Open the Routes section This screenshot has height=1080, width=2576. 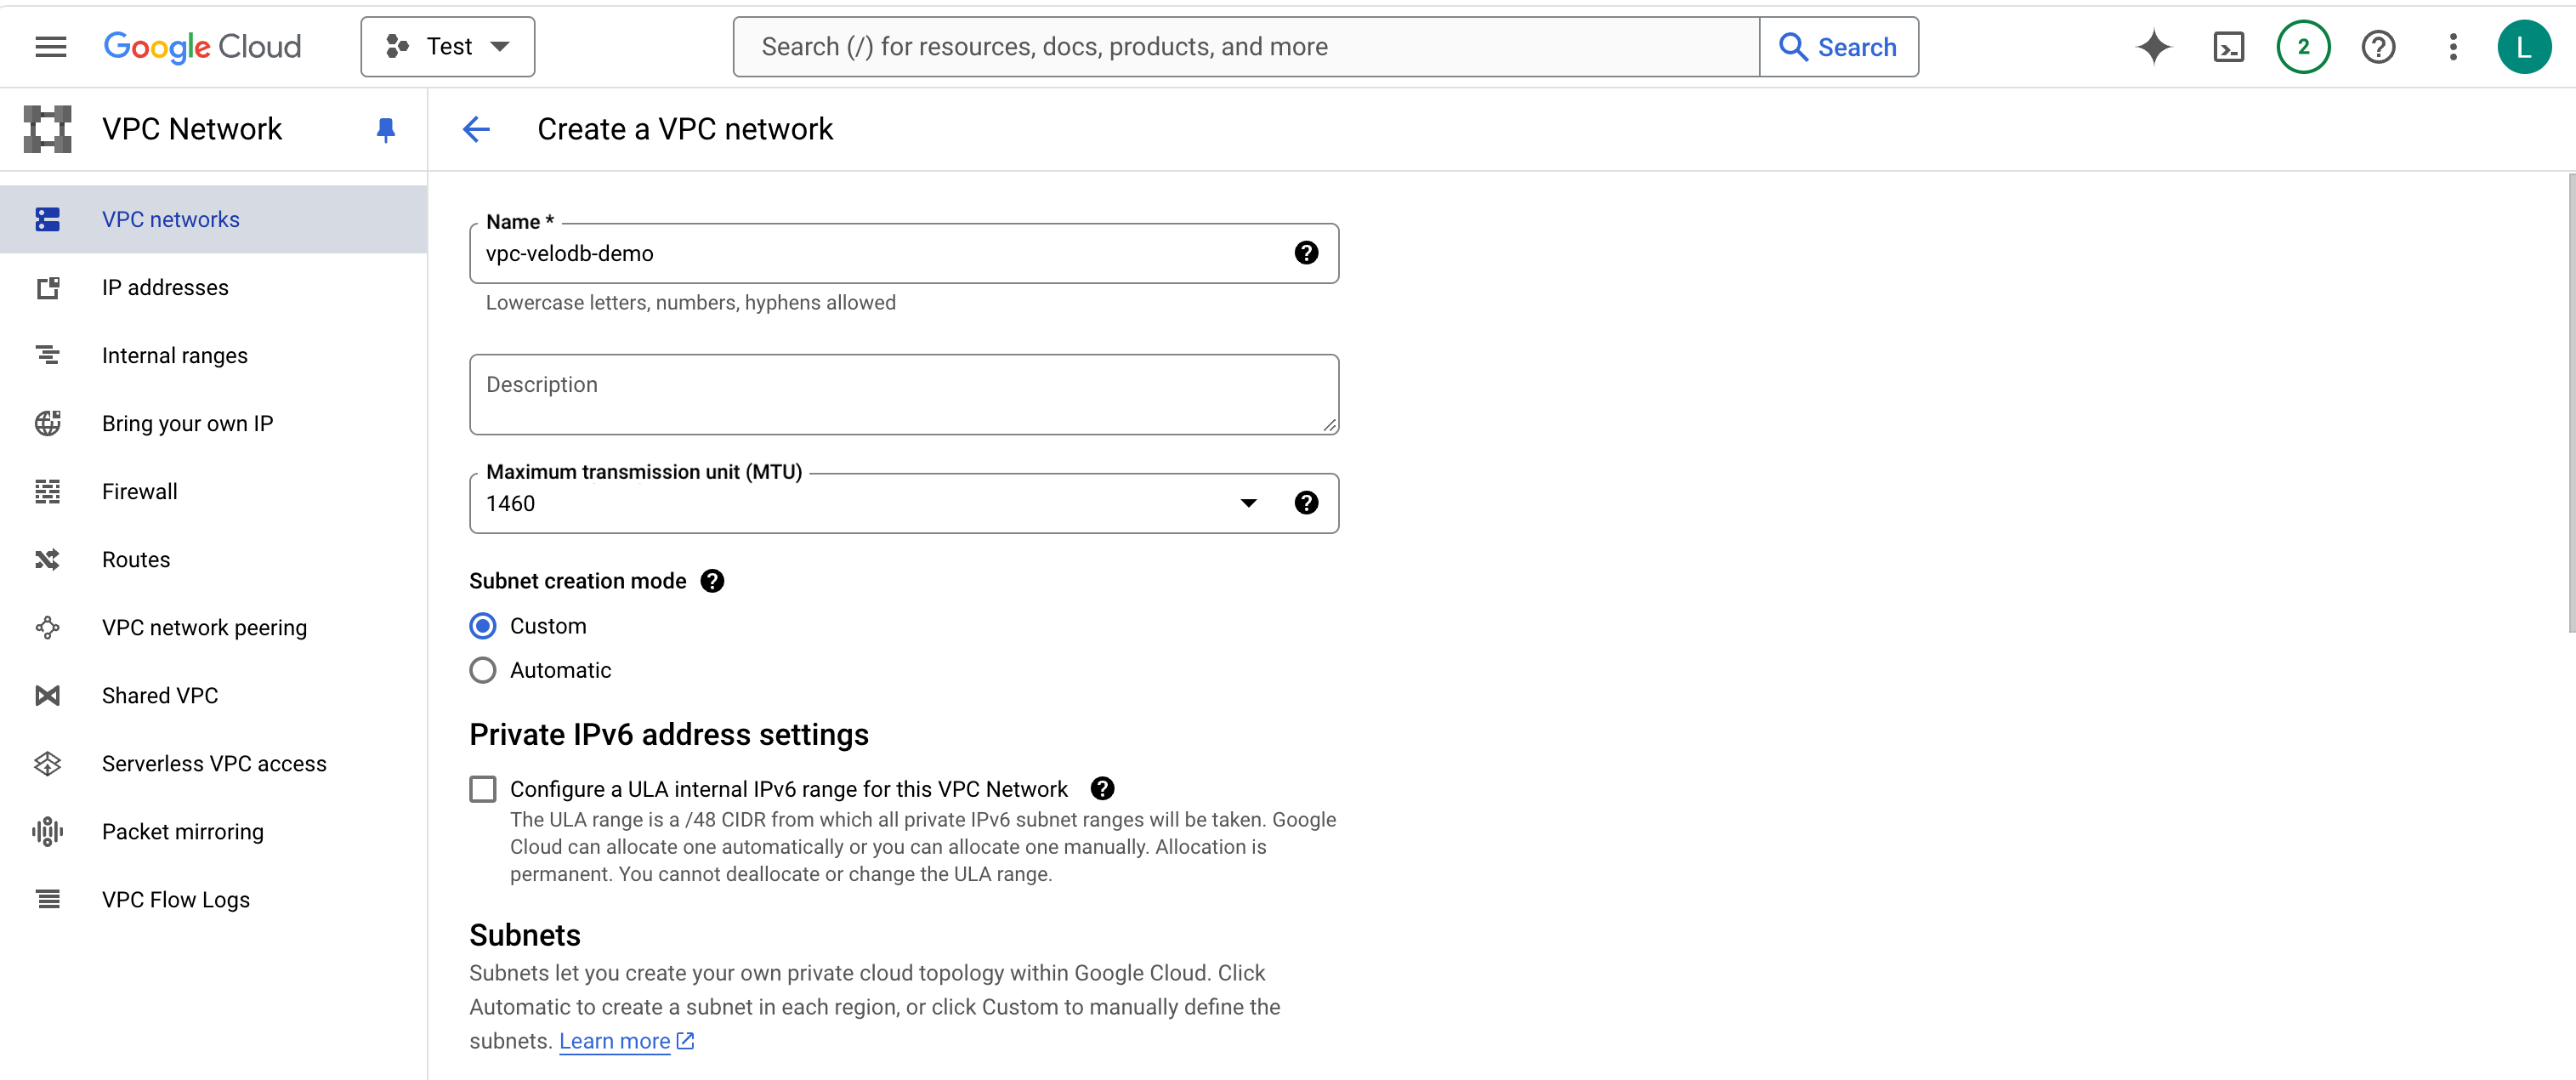(x=135, y=559)
